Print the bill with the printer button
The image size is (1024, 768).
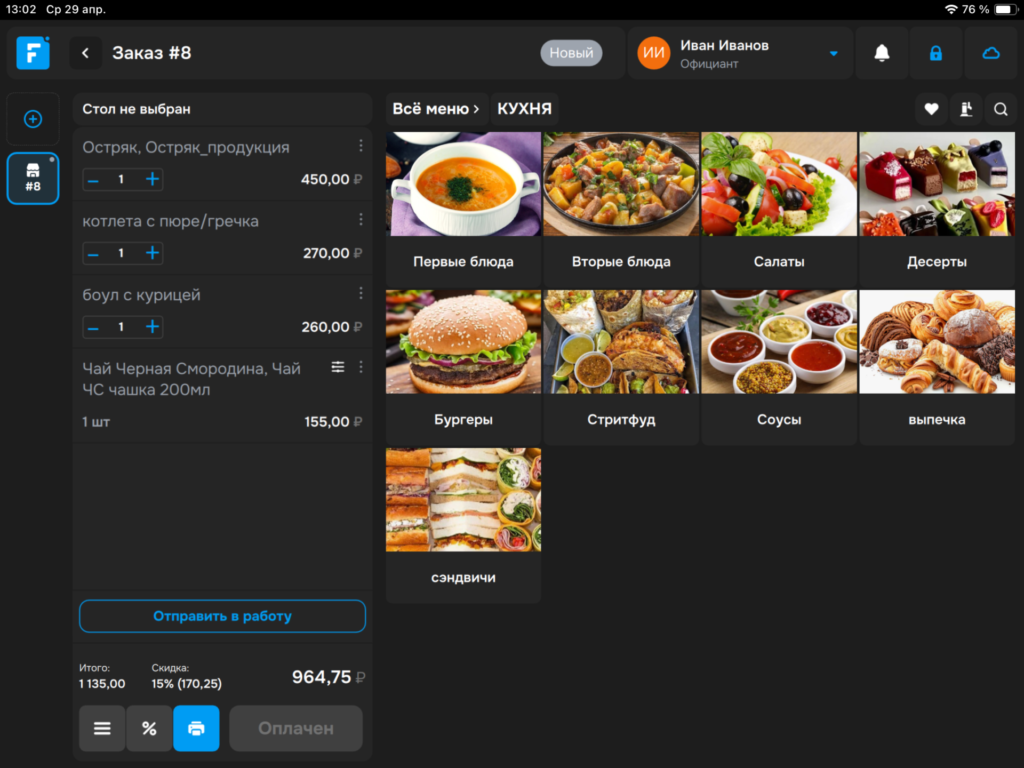196,728
